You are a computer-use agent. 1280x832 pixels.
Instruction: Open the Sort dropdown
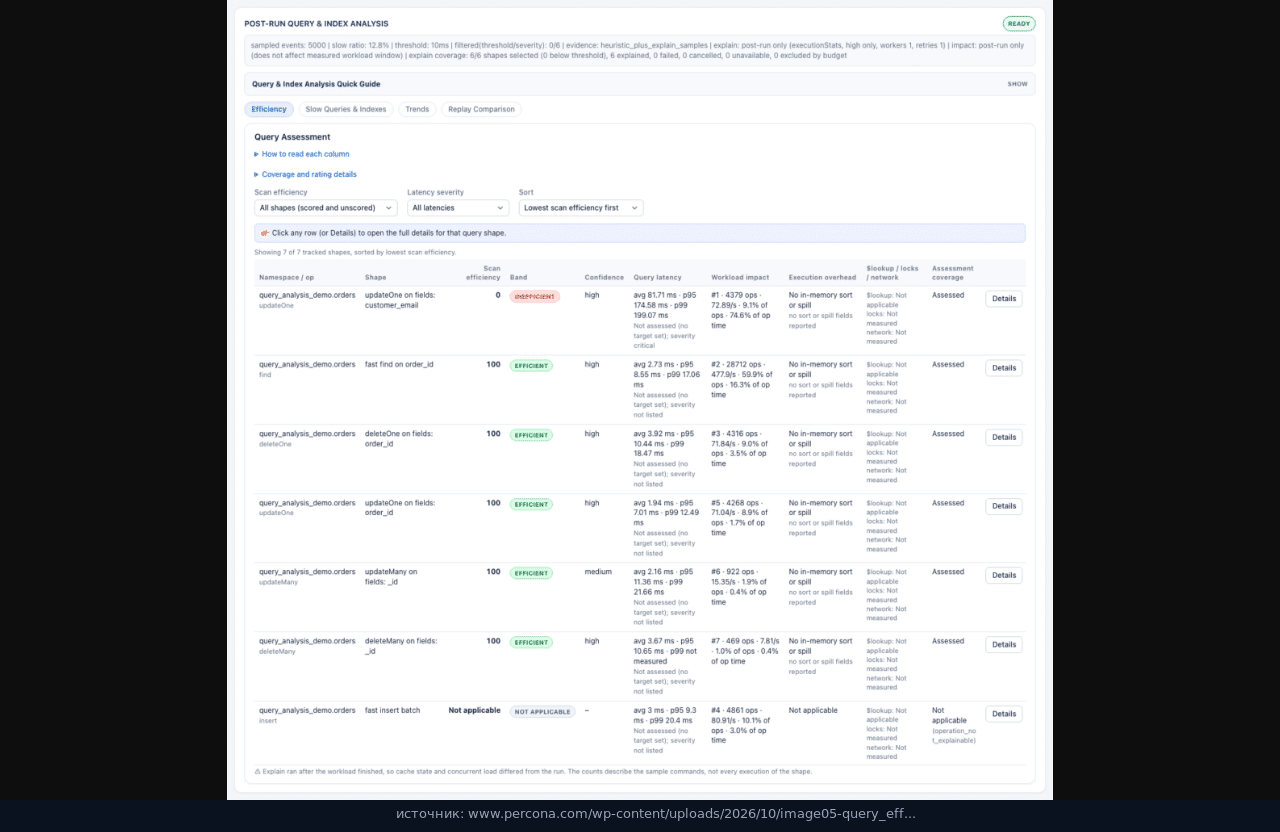pos(581,208)
